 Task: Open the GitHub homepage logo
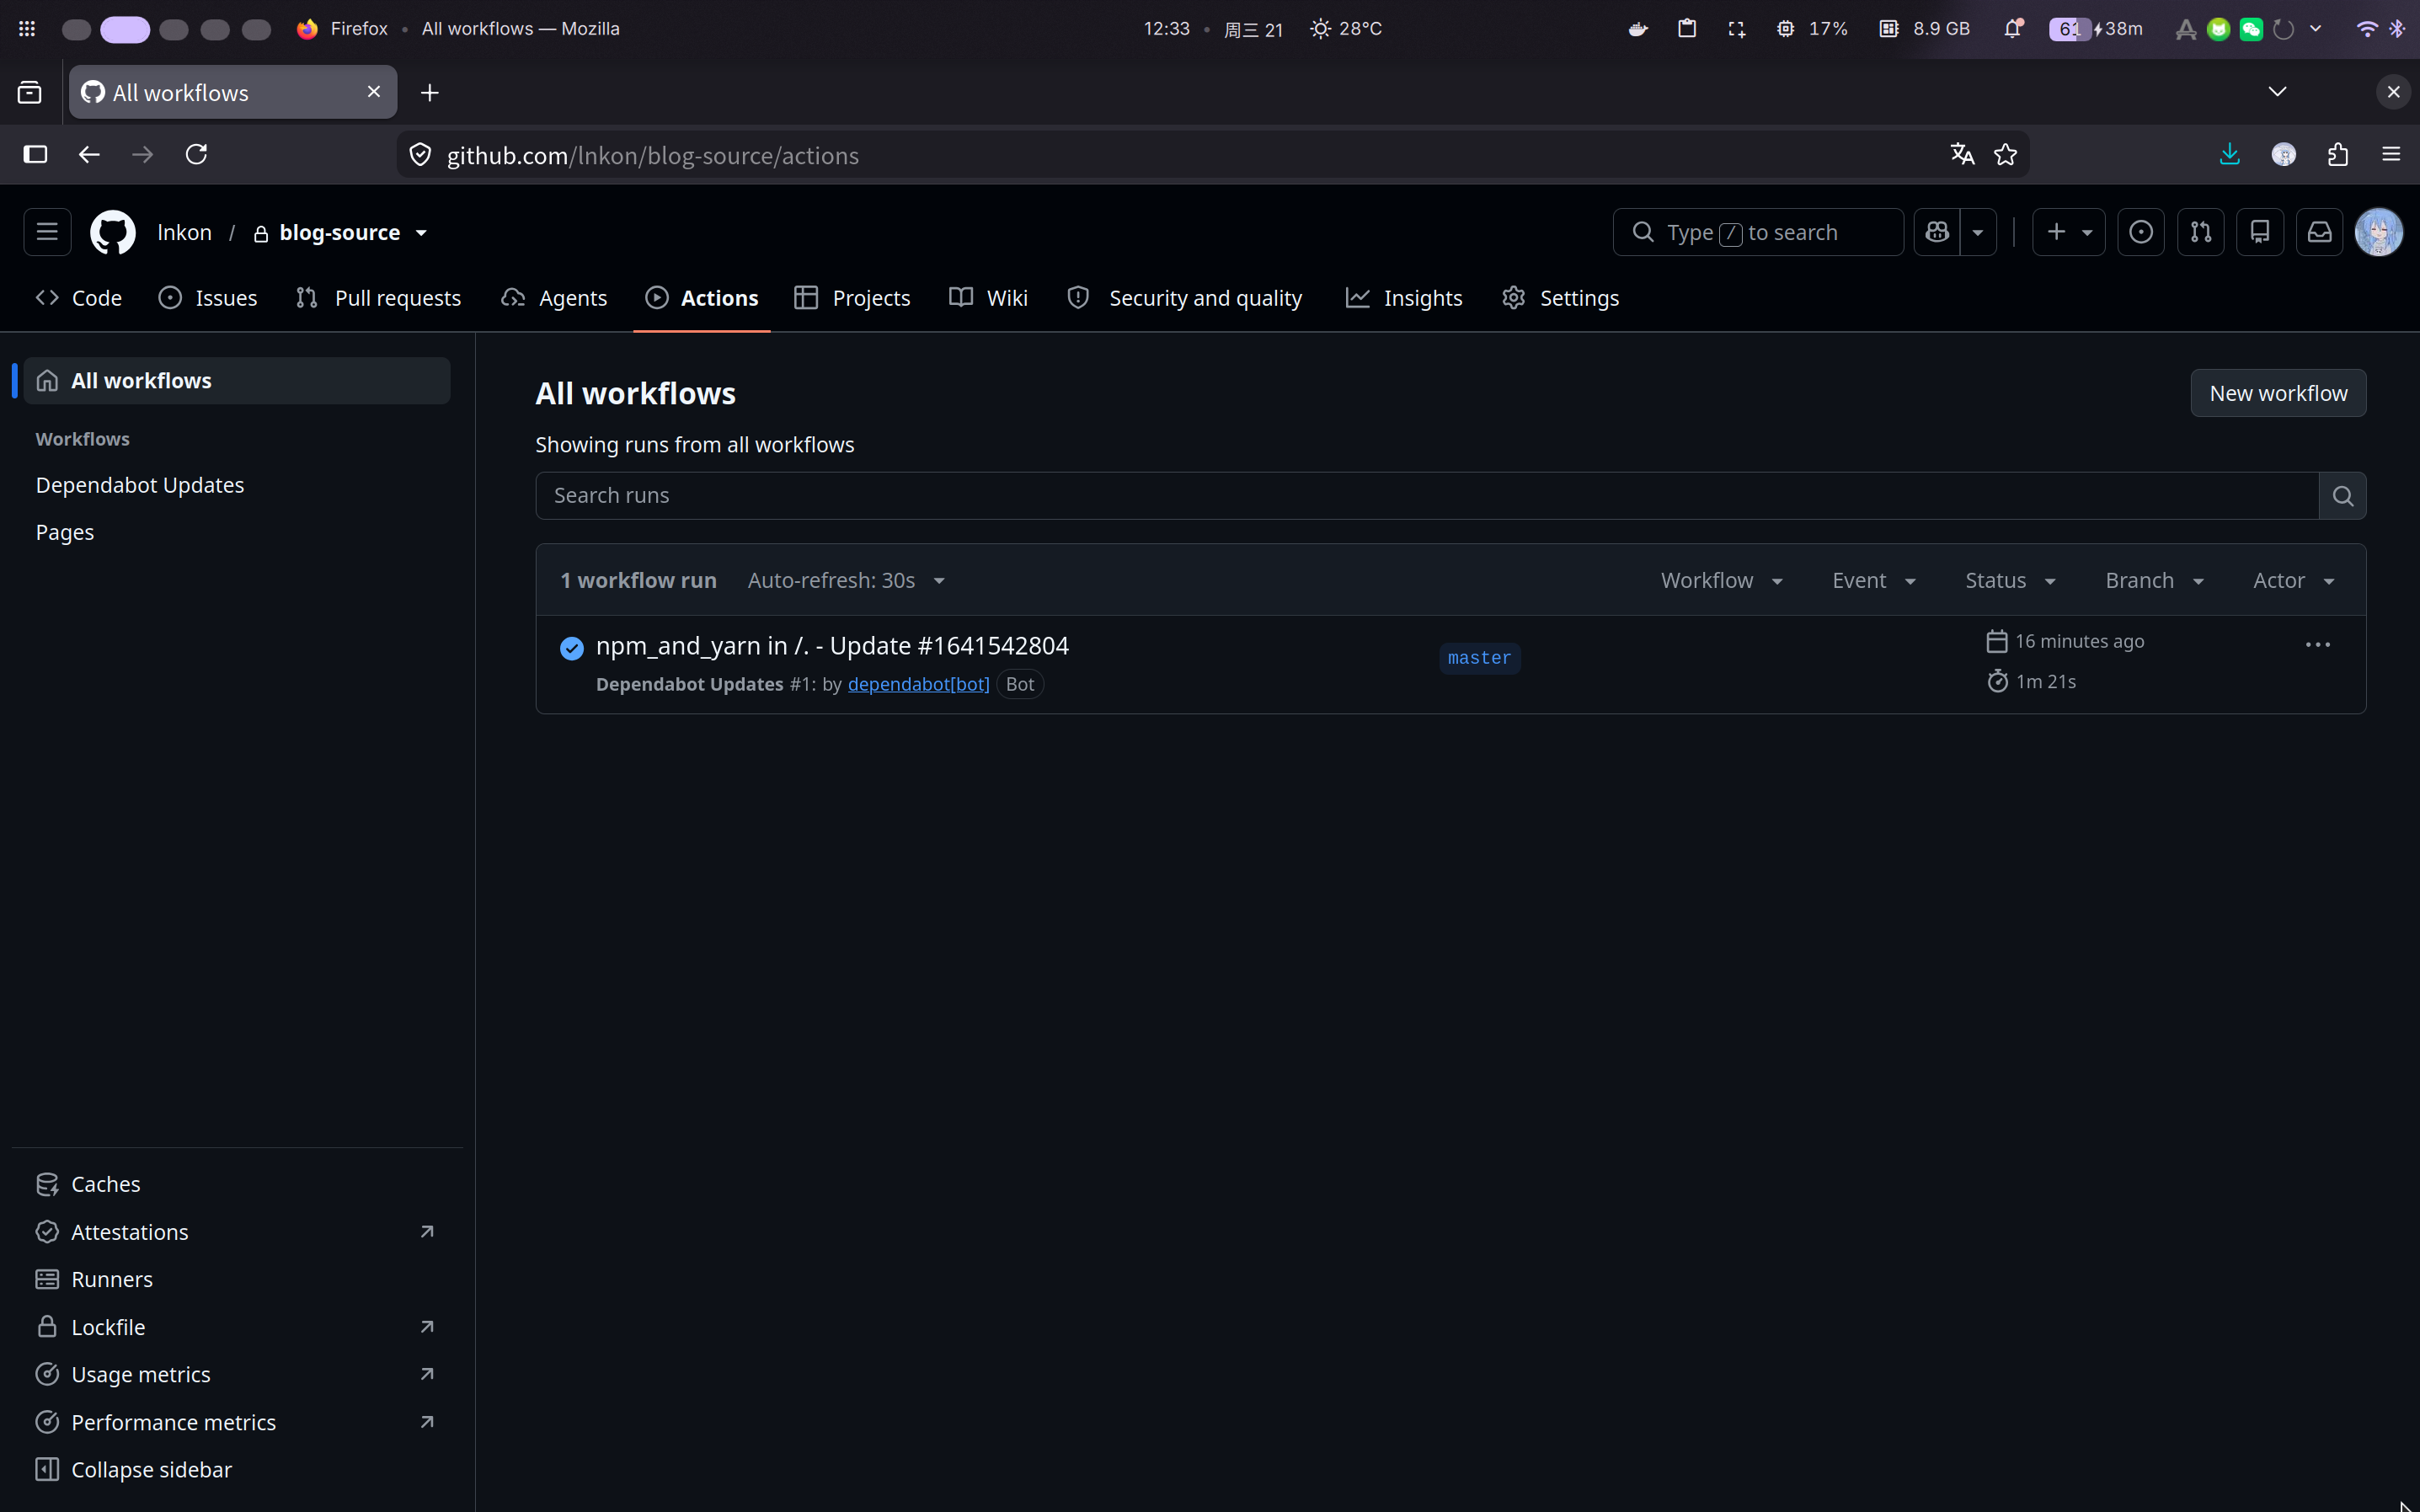113,232
